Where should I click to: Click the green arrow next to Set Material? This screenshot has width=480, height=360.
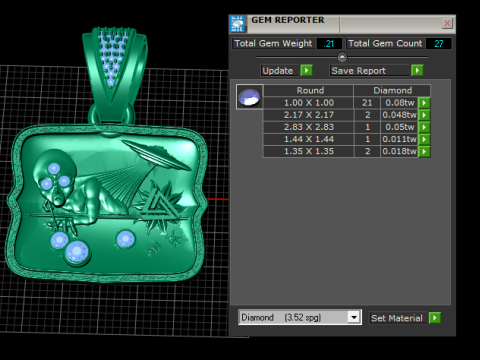pos(435,318)
